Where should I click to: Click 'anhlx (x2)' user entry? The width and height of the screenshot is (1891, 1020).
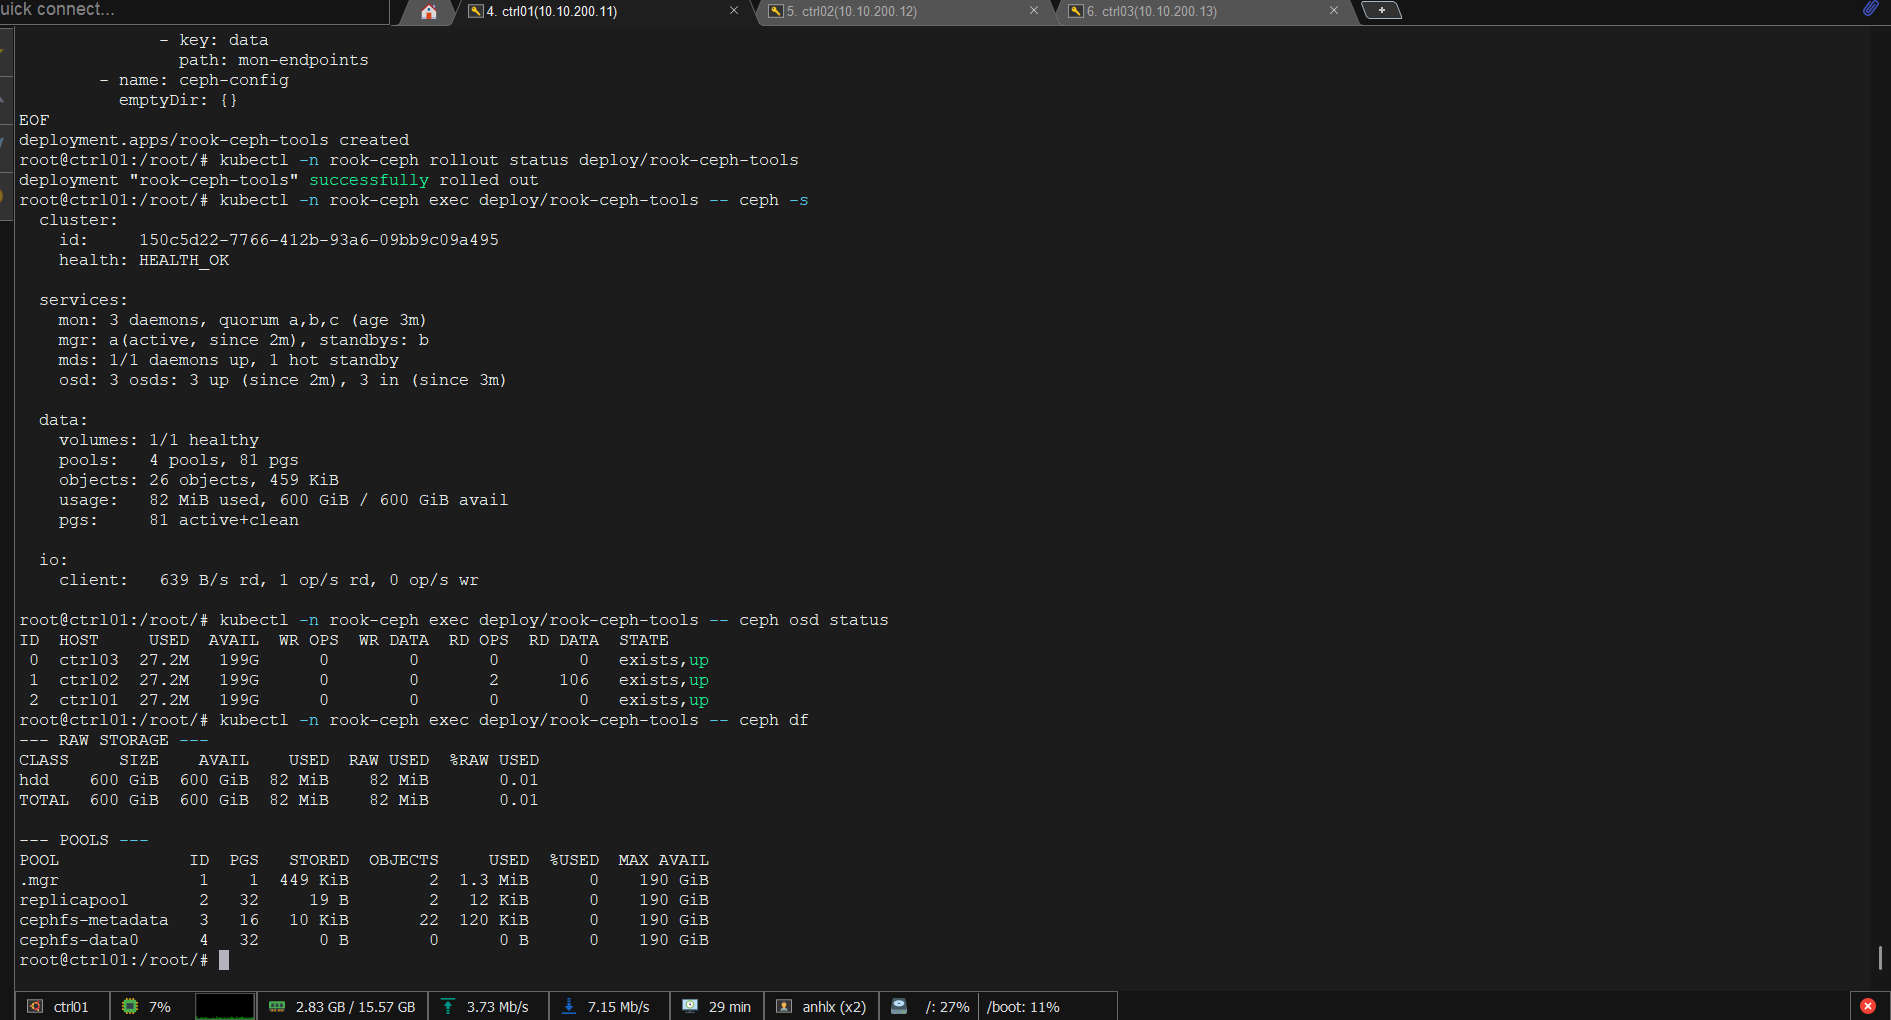pyautogui.click(x=834, y=1007)
